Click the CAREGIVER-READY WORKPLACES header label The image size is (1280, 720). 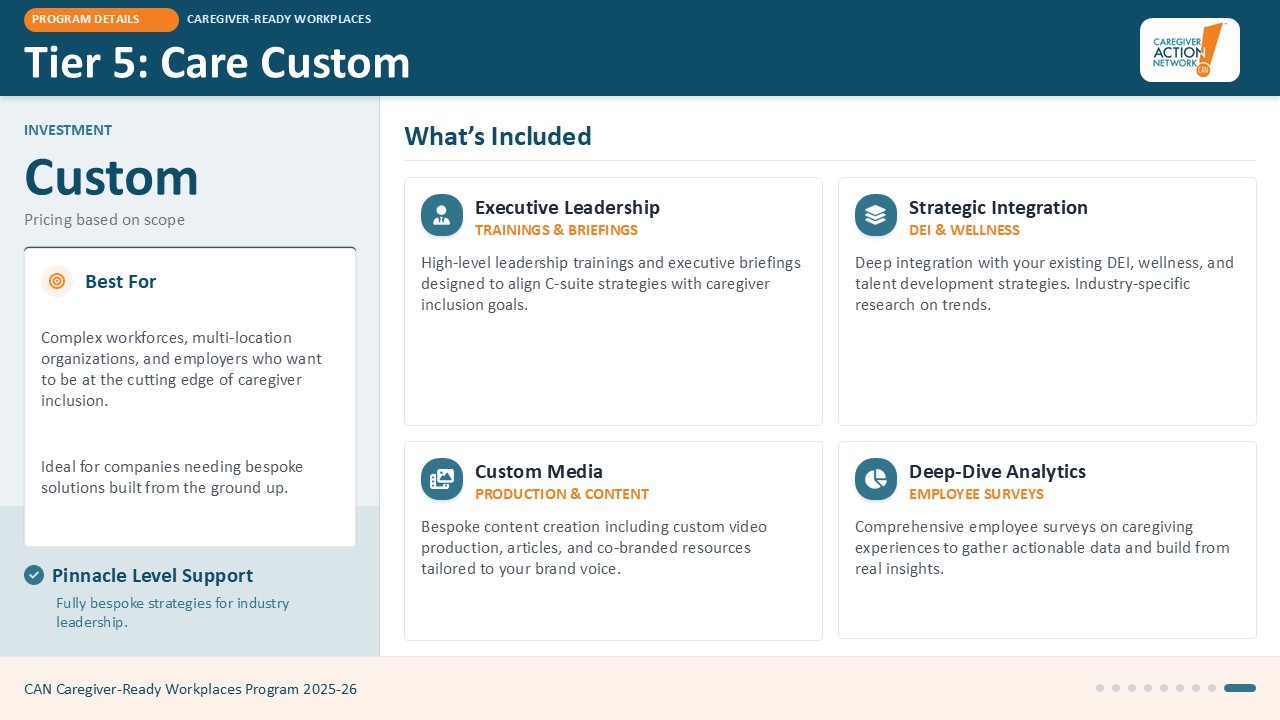[x=279, y=19]
